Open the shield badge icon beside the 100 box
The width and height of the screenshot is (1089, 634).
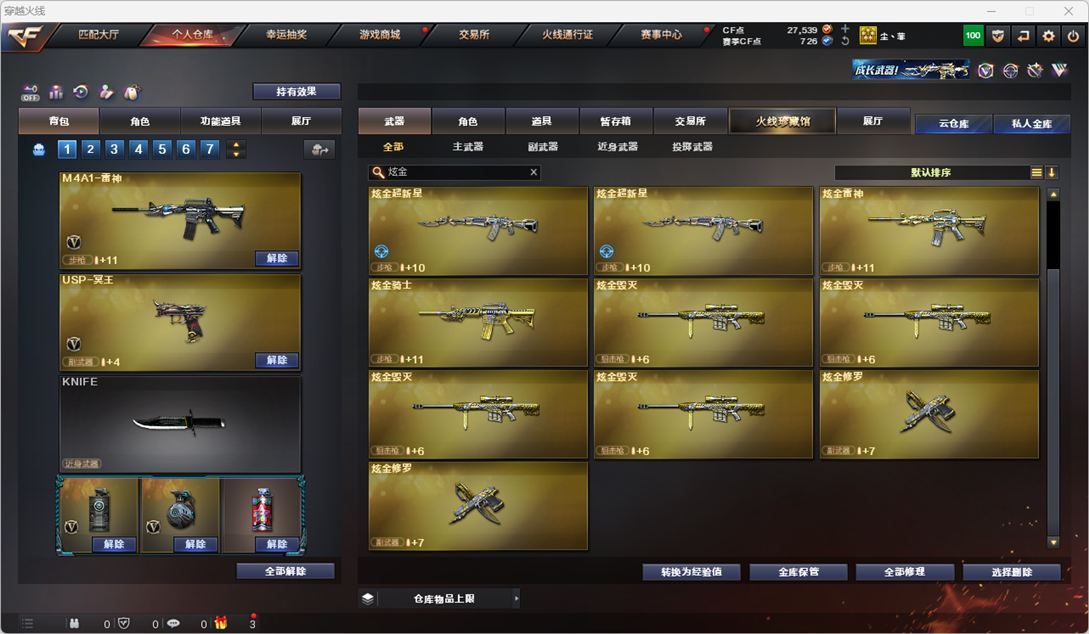(x=998, y=35)
